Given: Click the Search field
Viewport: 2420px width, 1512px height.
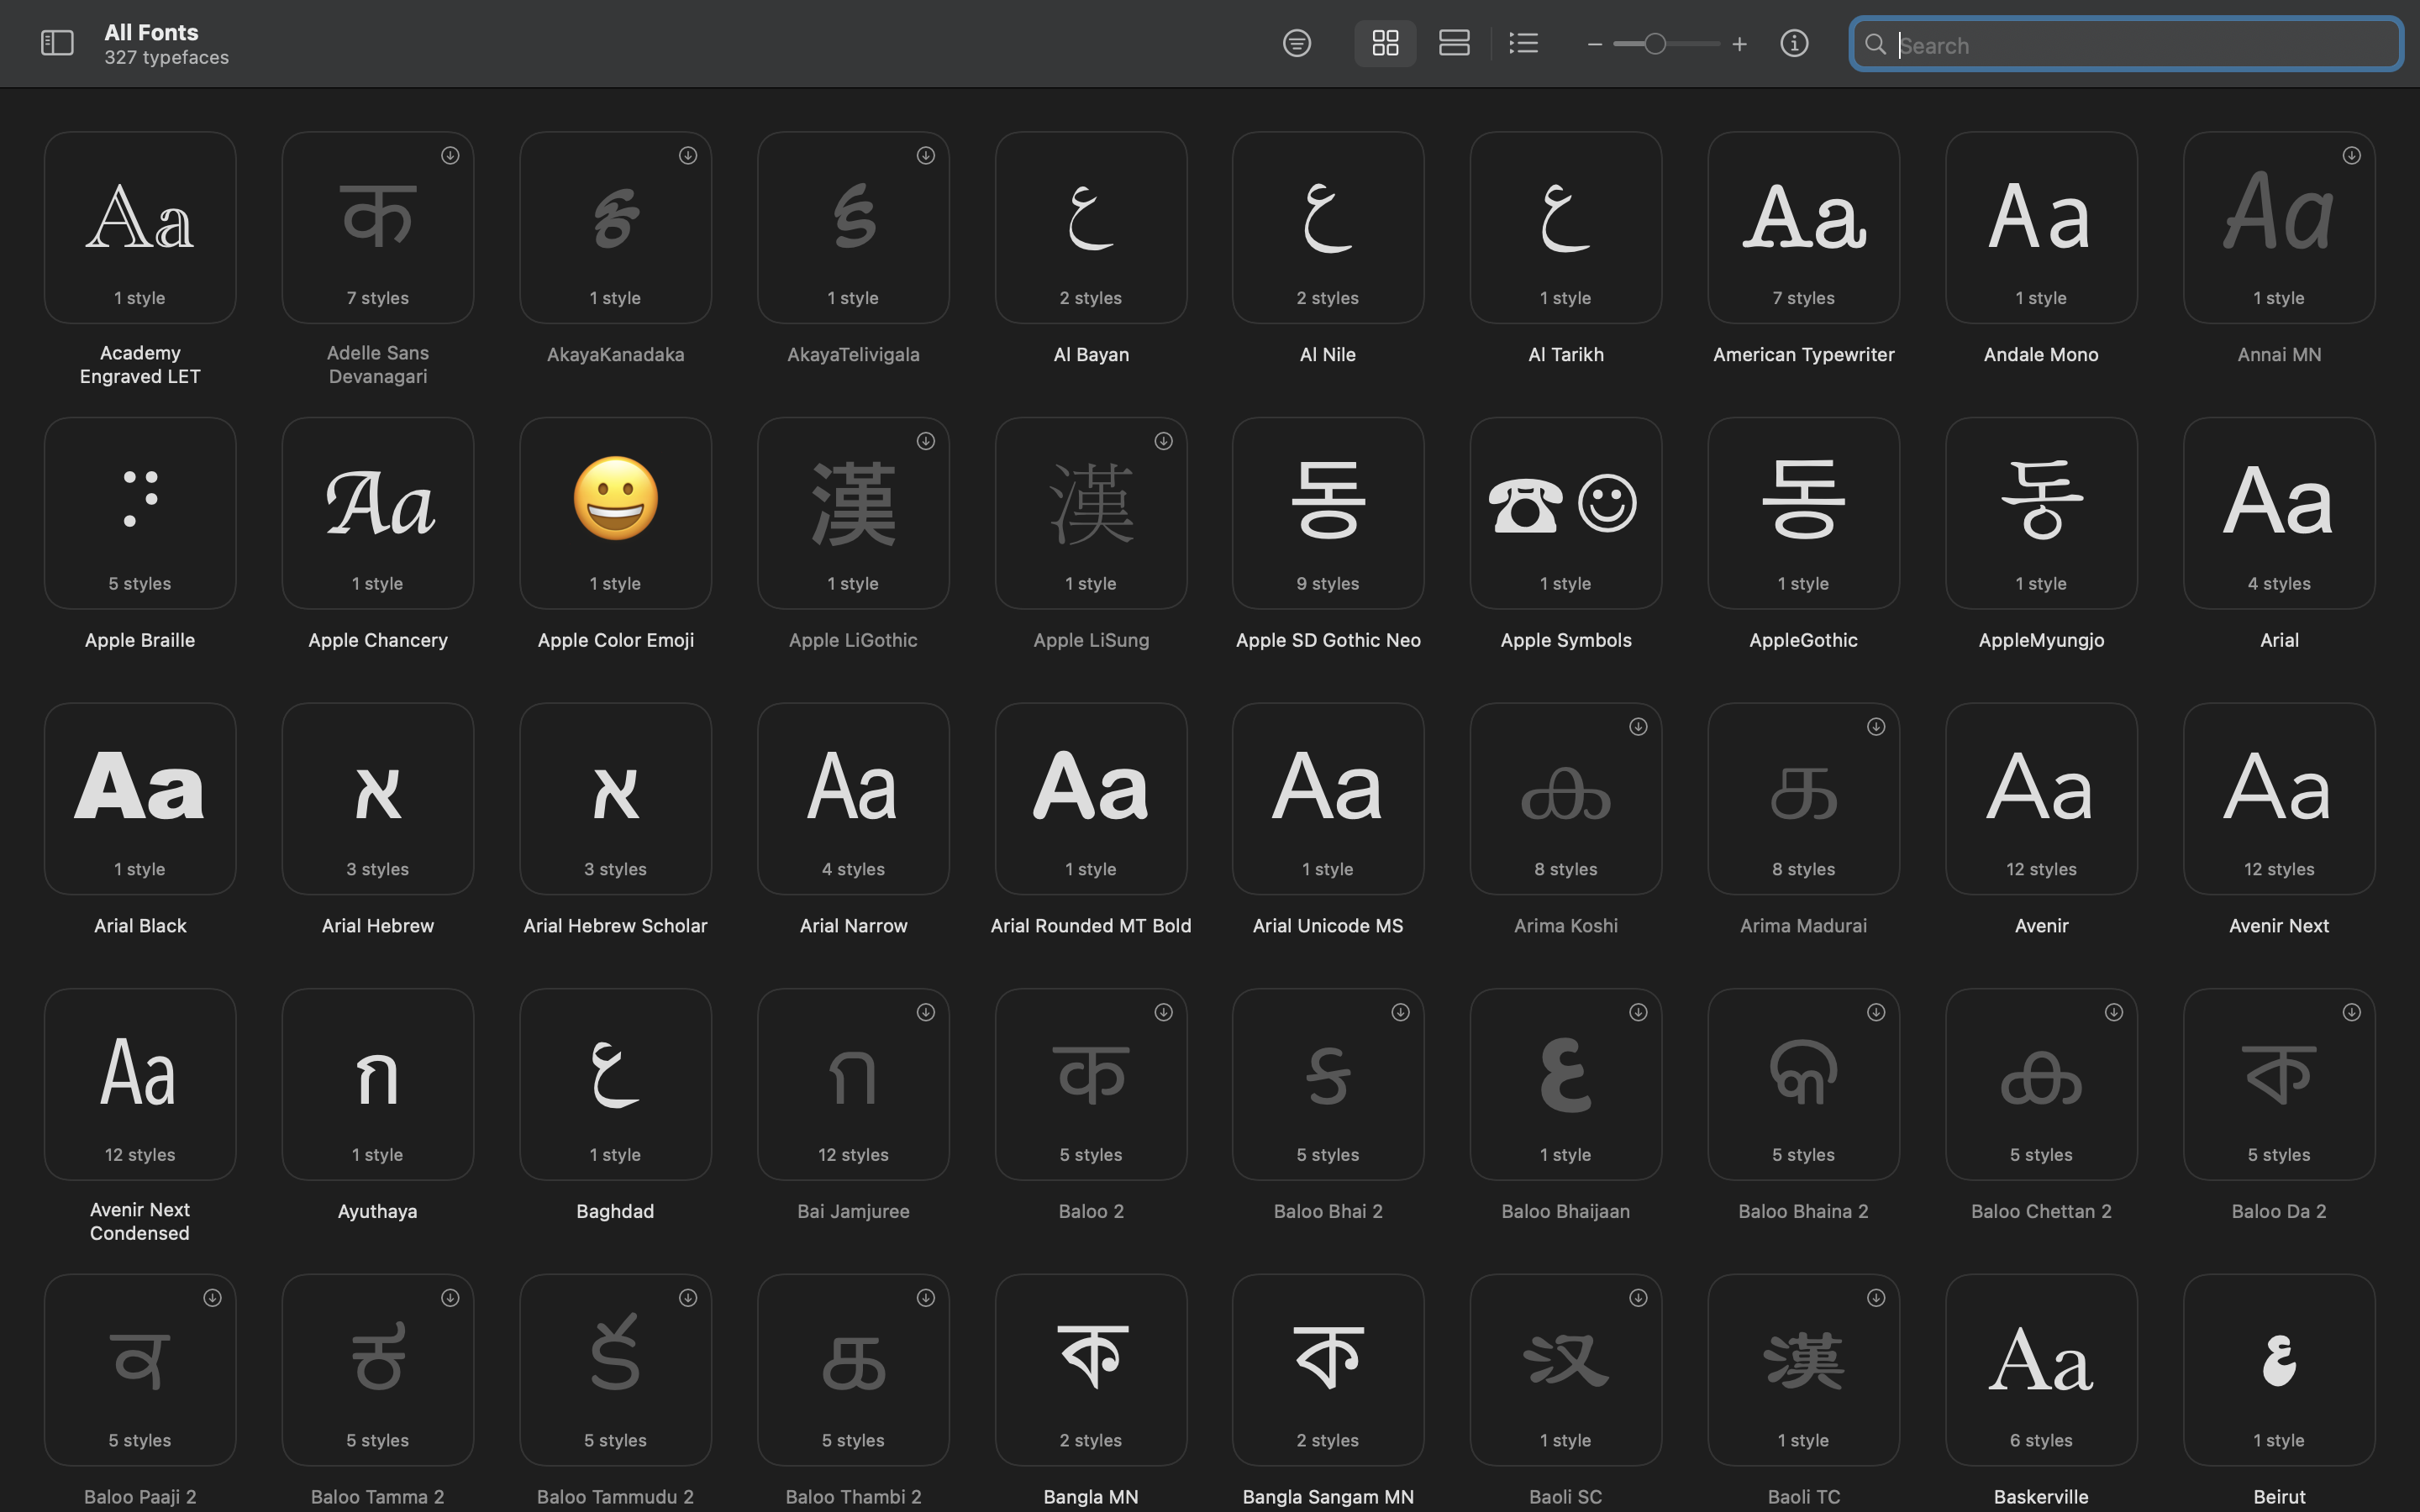Looking at the screenshot, I should (x=2126, y=44).
